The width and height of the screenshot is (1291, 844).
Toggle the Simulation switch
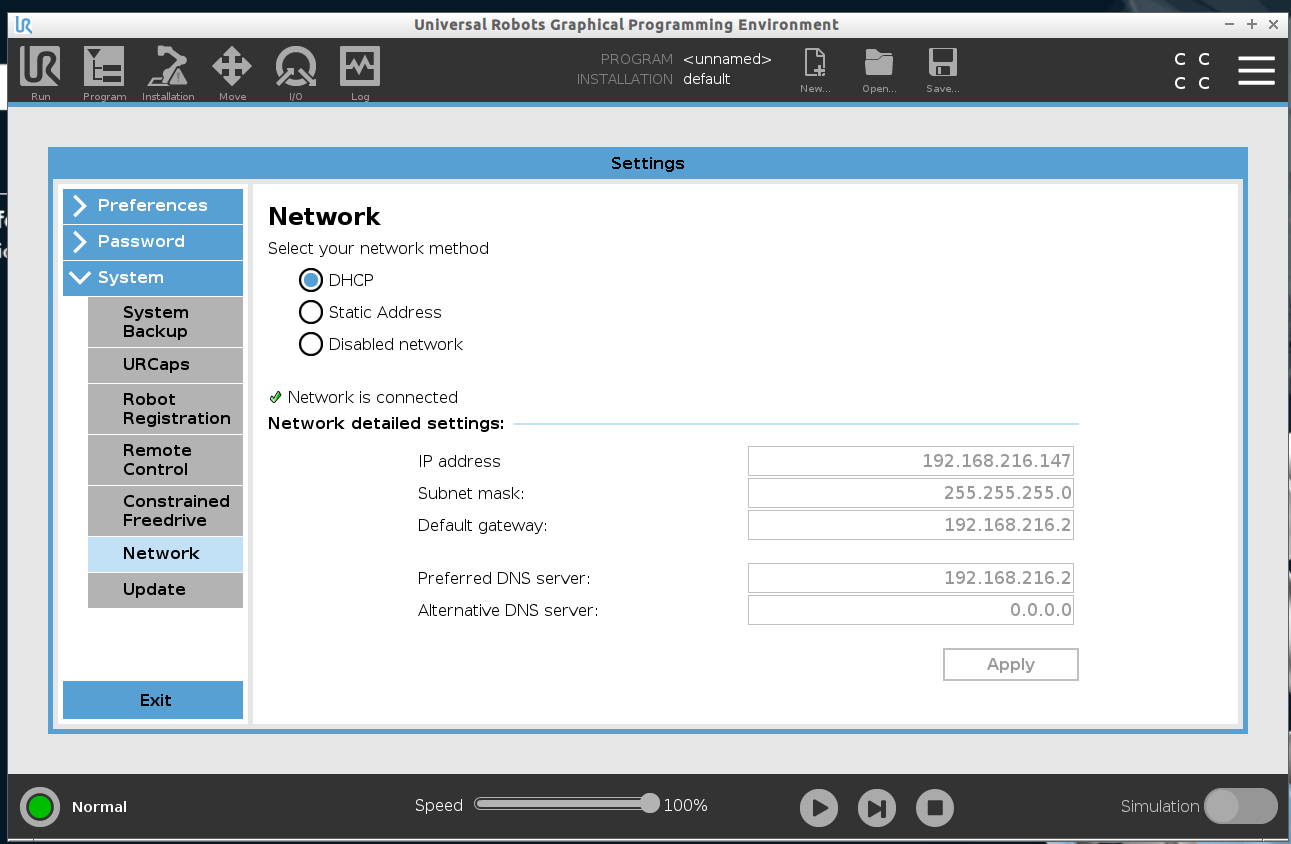pyautogui.click(x=1241, y=806)
